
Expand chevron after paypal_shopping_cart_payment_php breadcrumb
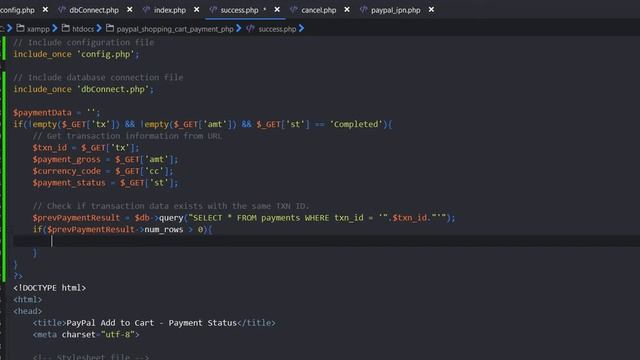tap(239, 29)
